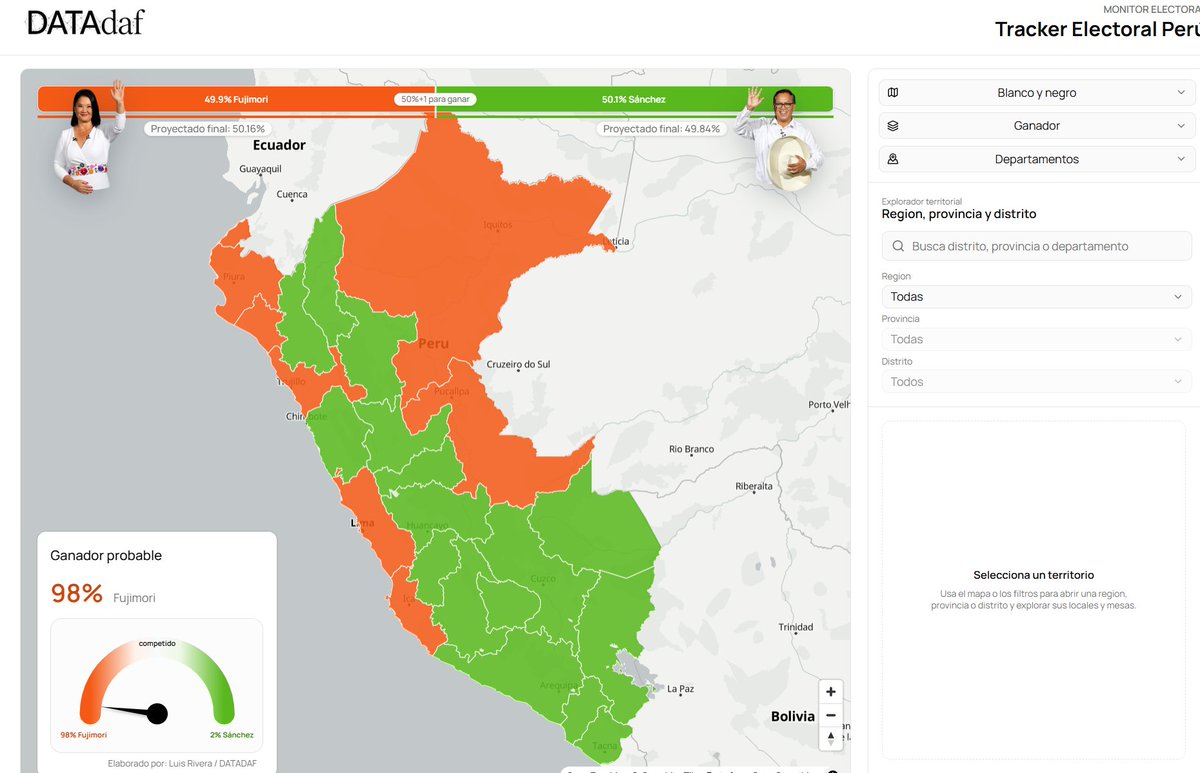Click the La Paz city label
Screen dimensions: 1200x773
point(680,689)
